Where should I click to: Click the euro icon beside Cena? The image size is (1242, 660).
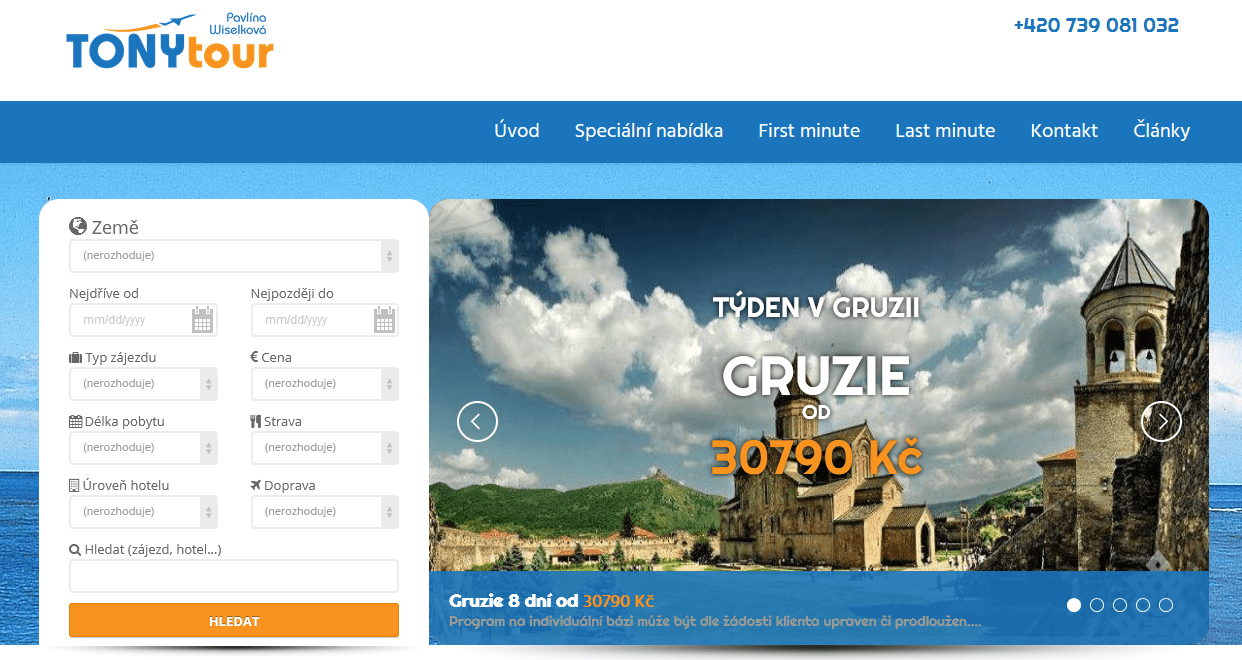[x=254, y=357]
